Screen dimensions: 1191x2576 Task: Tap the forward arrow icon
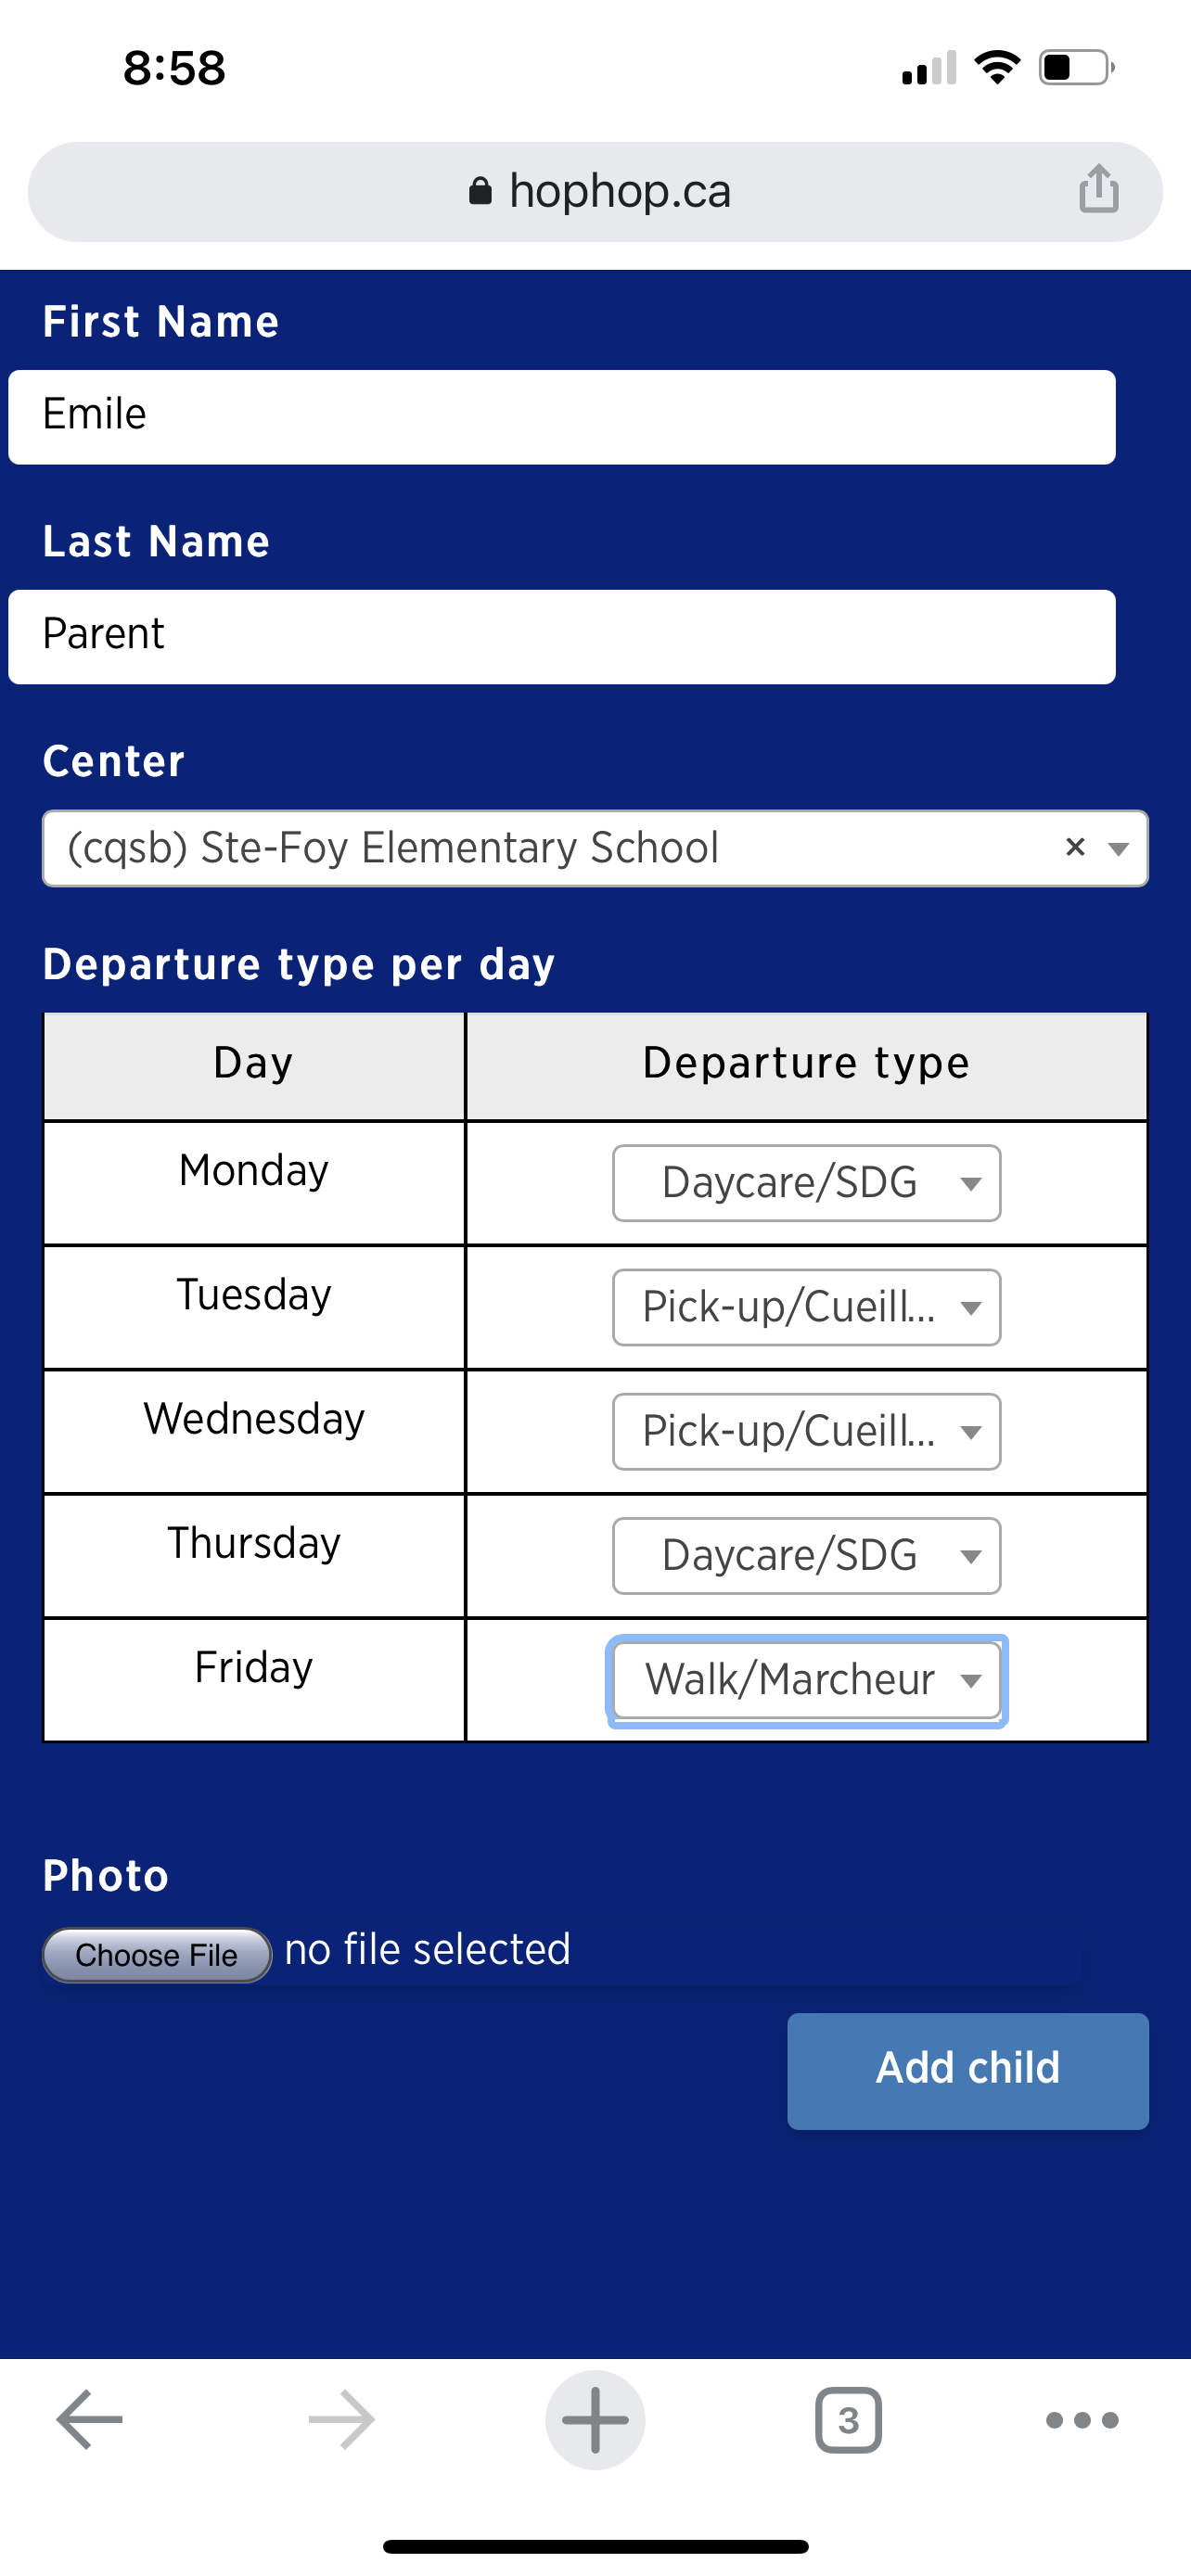(342, 2420)
